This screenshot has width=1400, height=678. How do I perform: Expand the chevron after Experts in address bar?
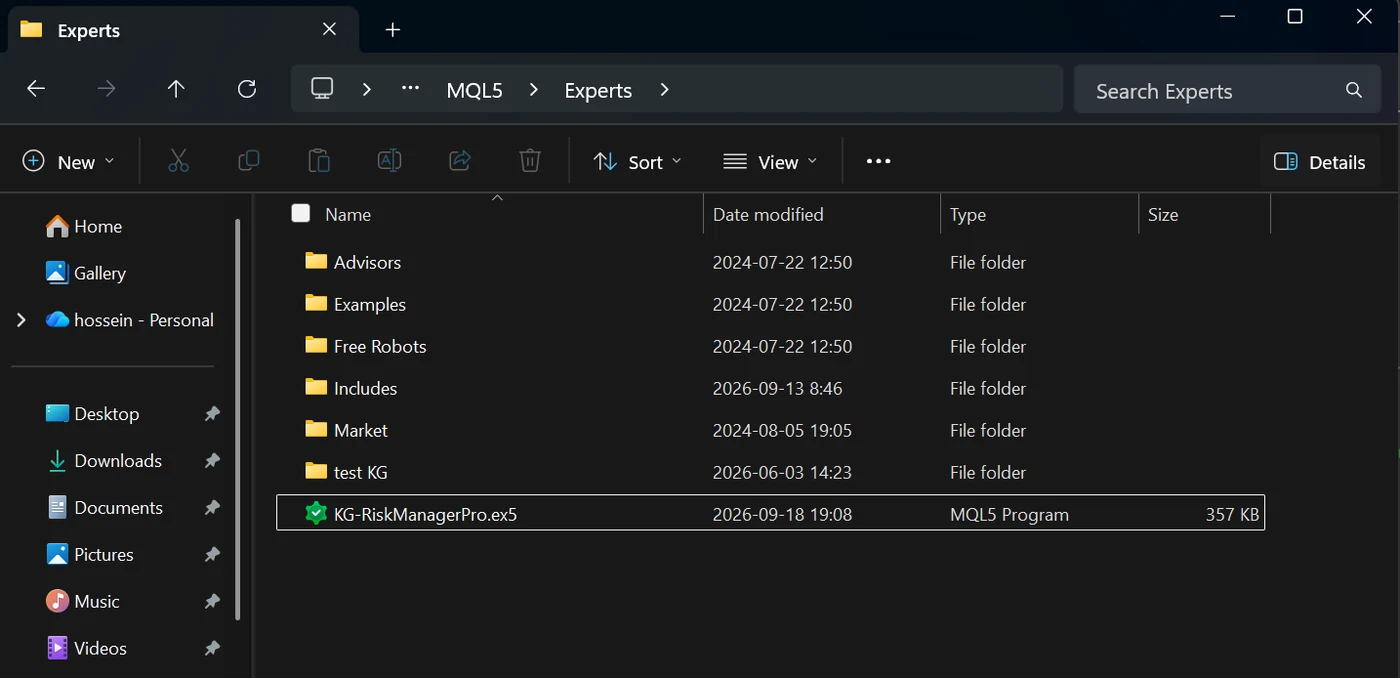click(x=665, y=90)
